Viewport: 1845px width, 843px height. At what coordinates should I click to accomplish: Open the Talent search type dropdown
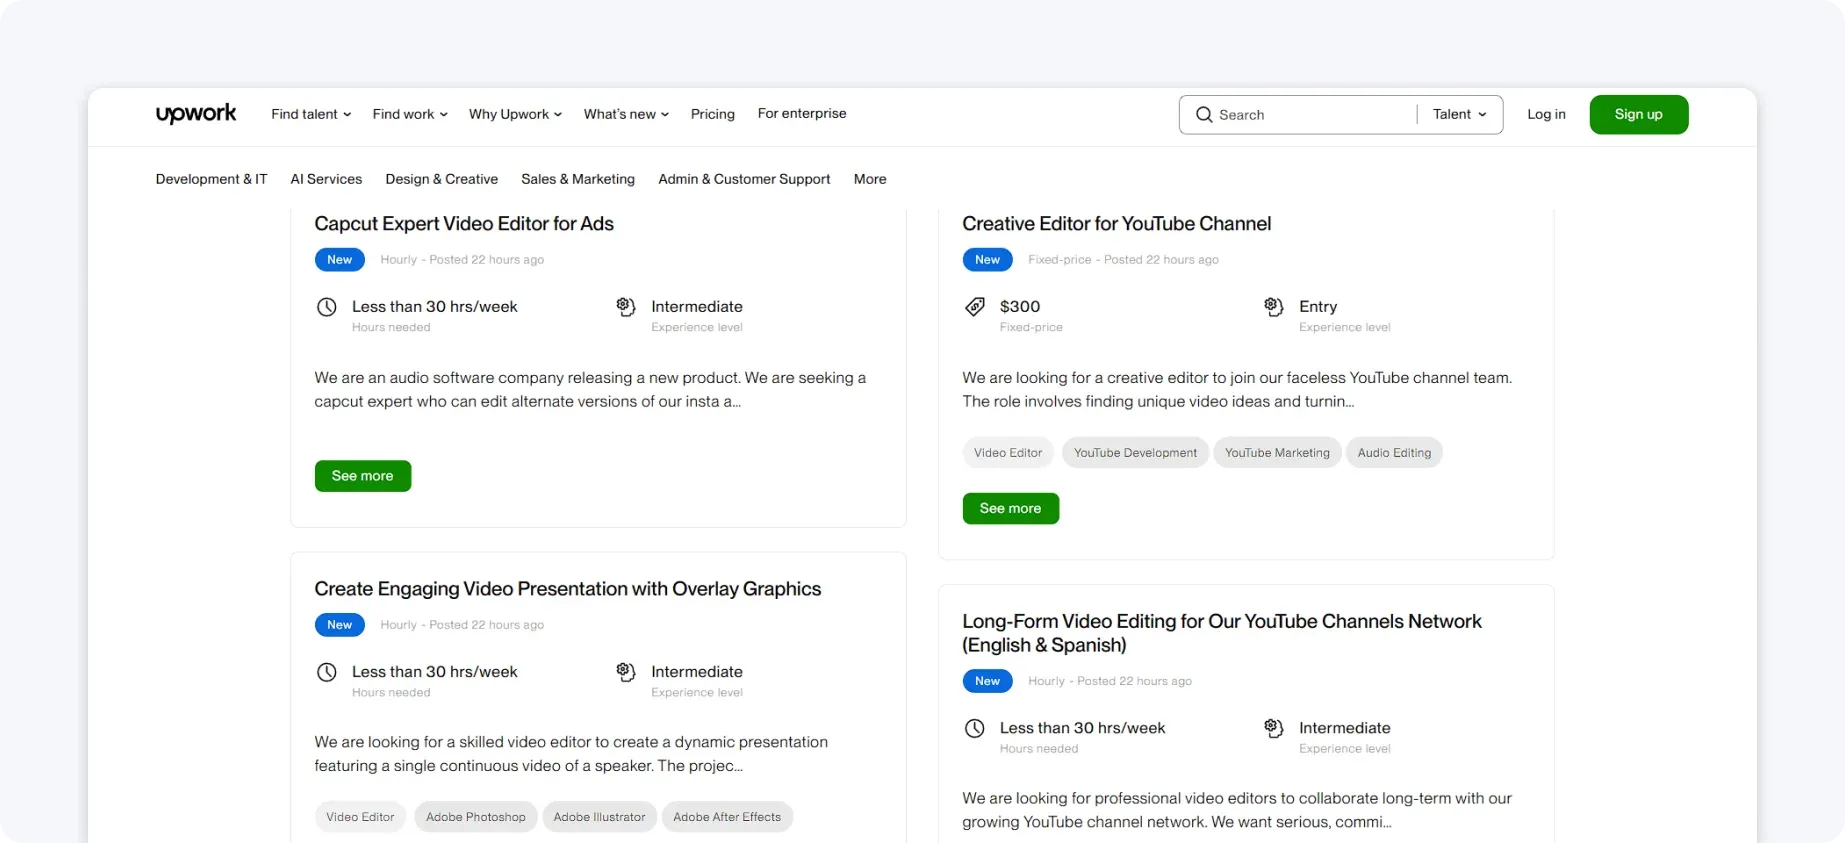(x=1459, y=114)
